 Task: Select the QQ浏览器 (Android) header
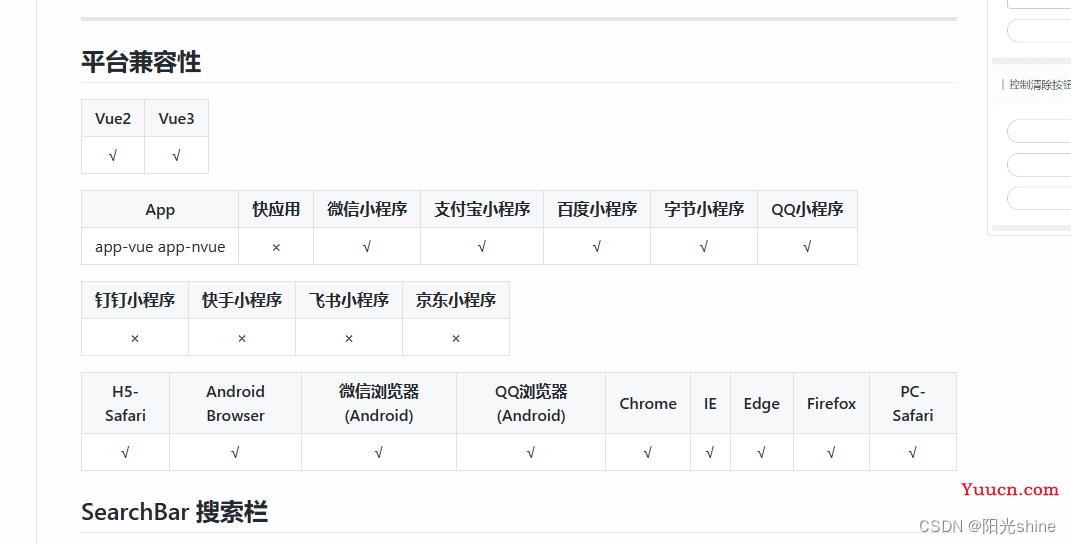[531, 403]
